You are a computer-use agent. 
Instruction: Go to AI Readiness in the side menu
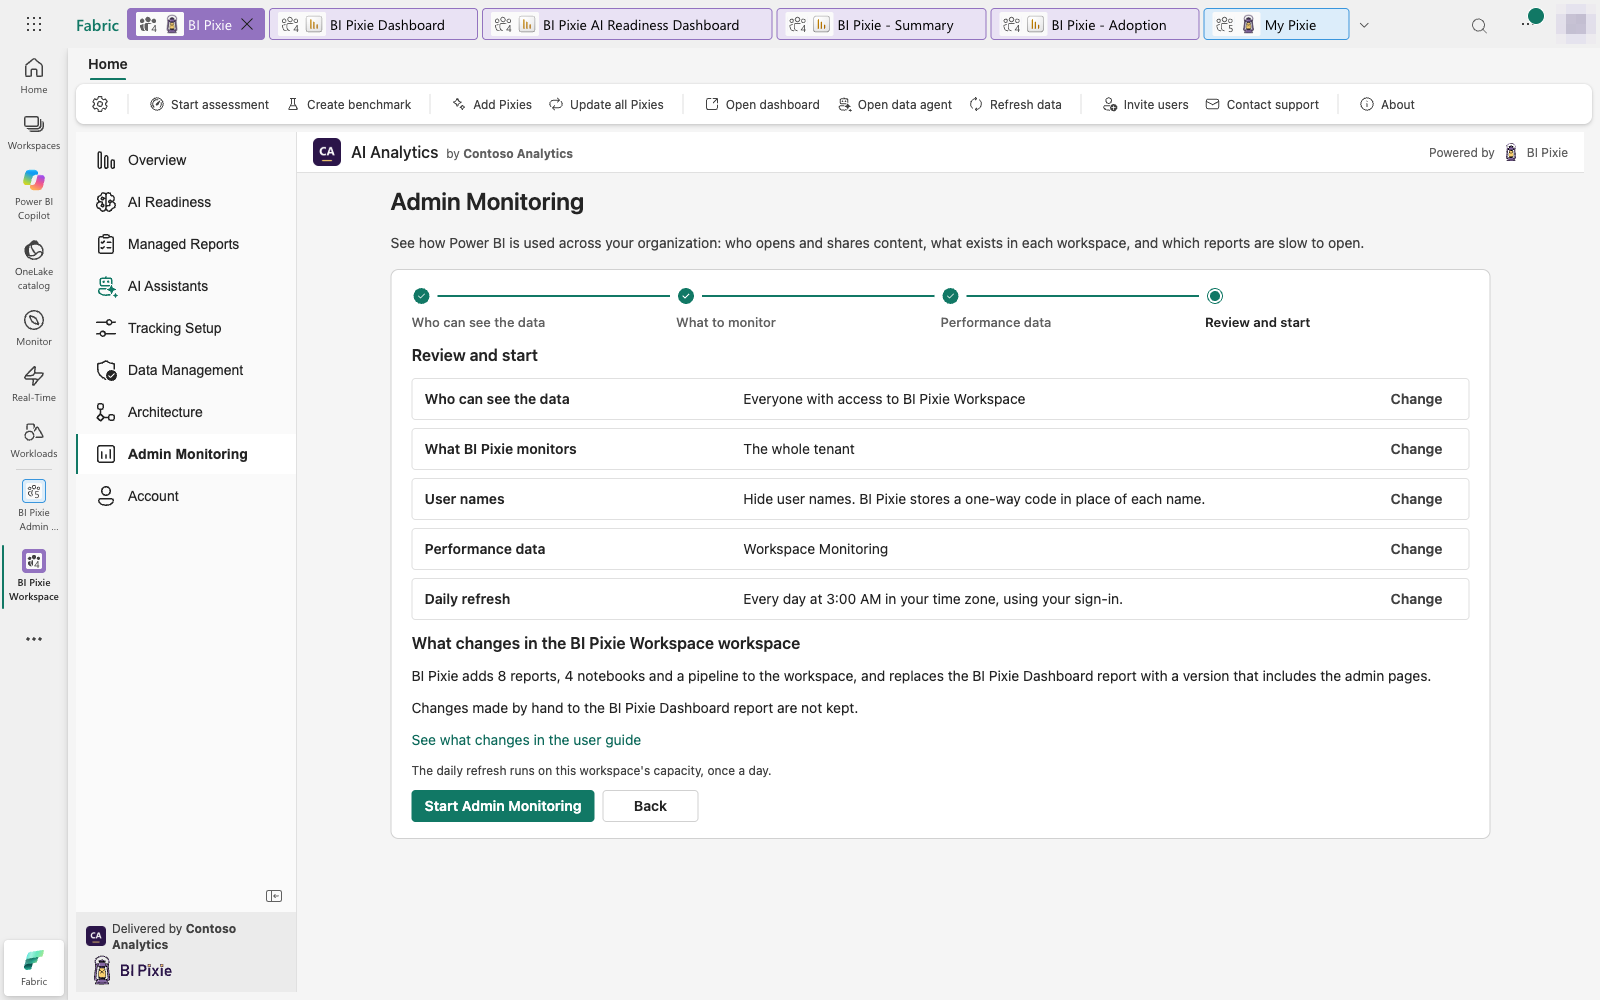click(186, 202)
